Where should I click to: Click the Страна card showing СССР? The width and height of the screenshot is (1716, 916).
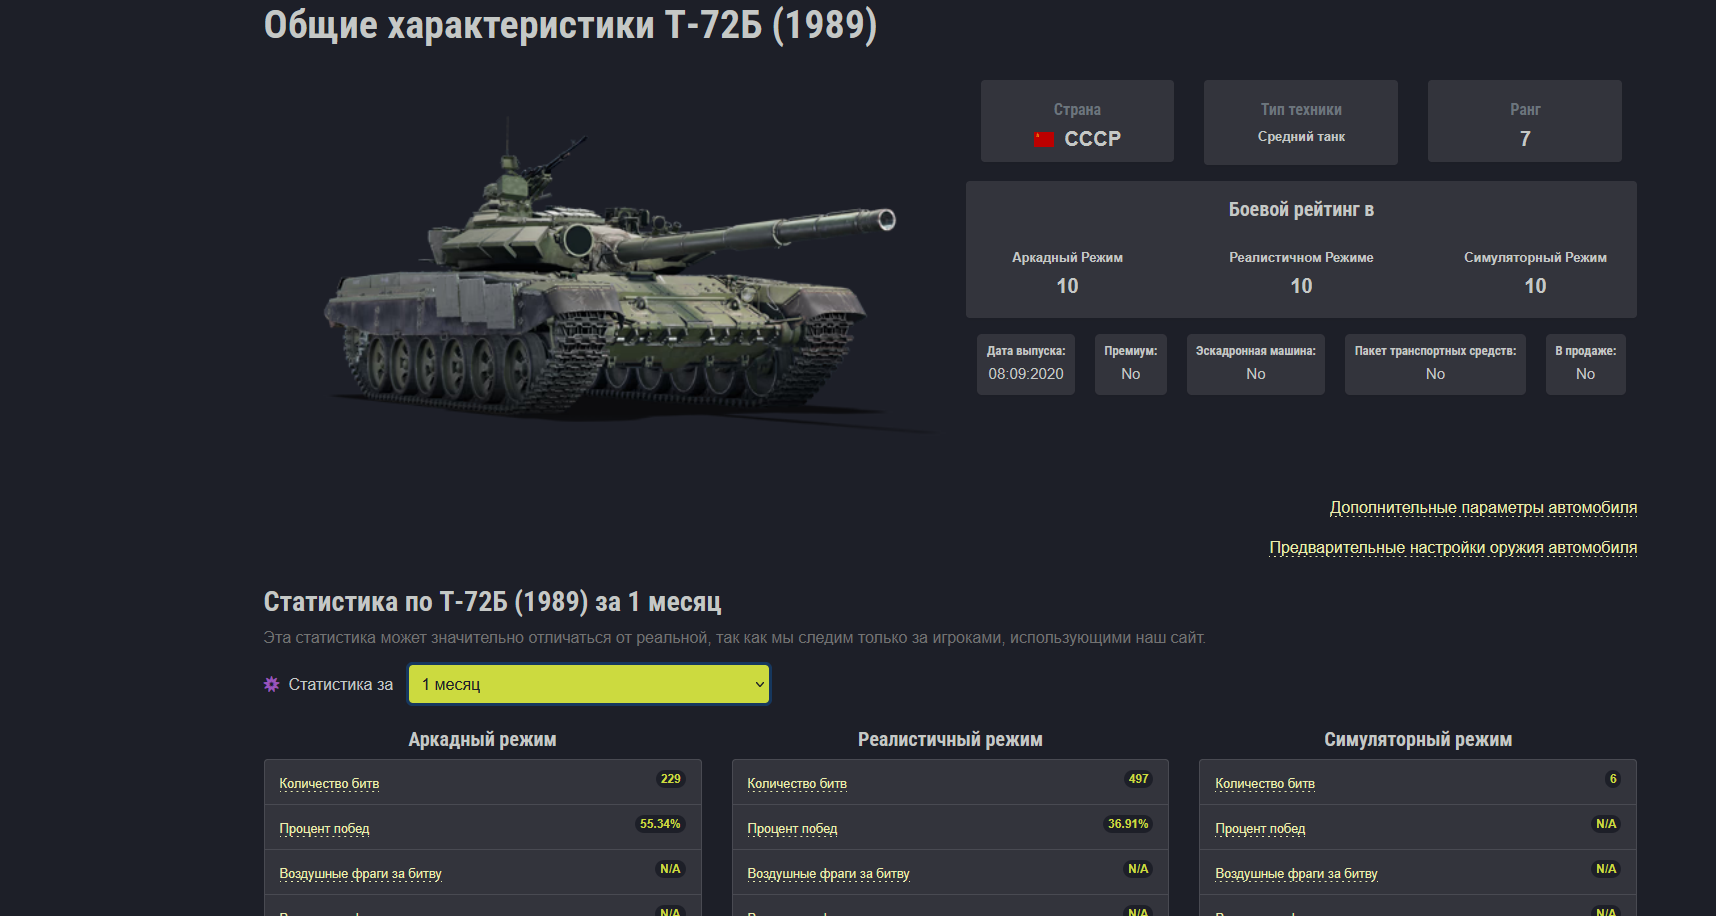(x=1077, y=121)
